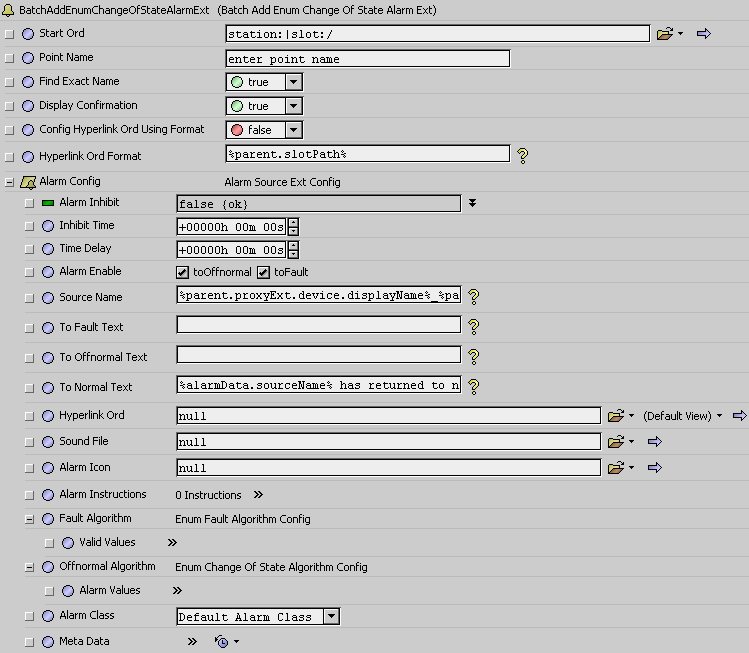Toggle the toOffnormal checkbox

(182, 272)
